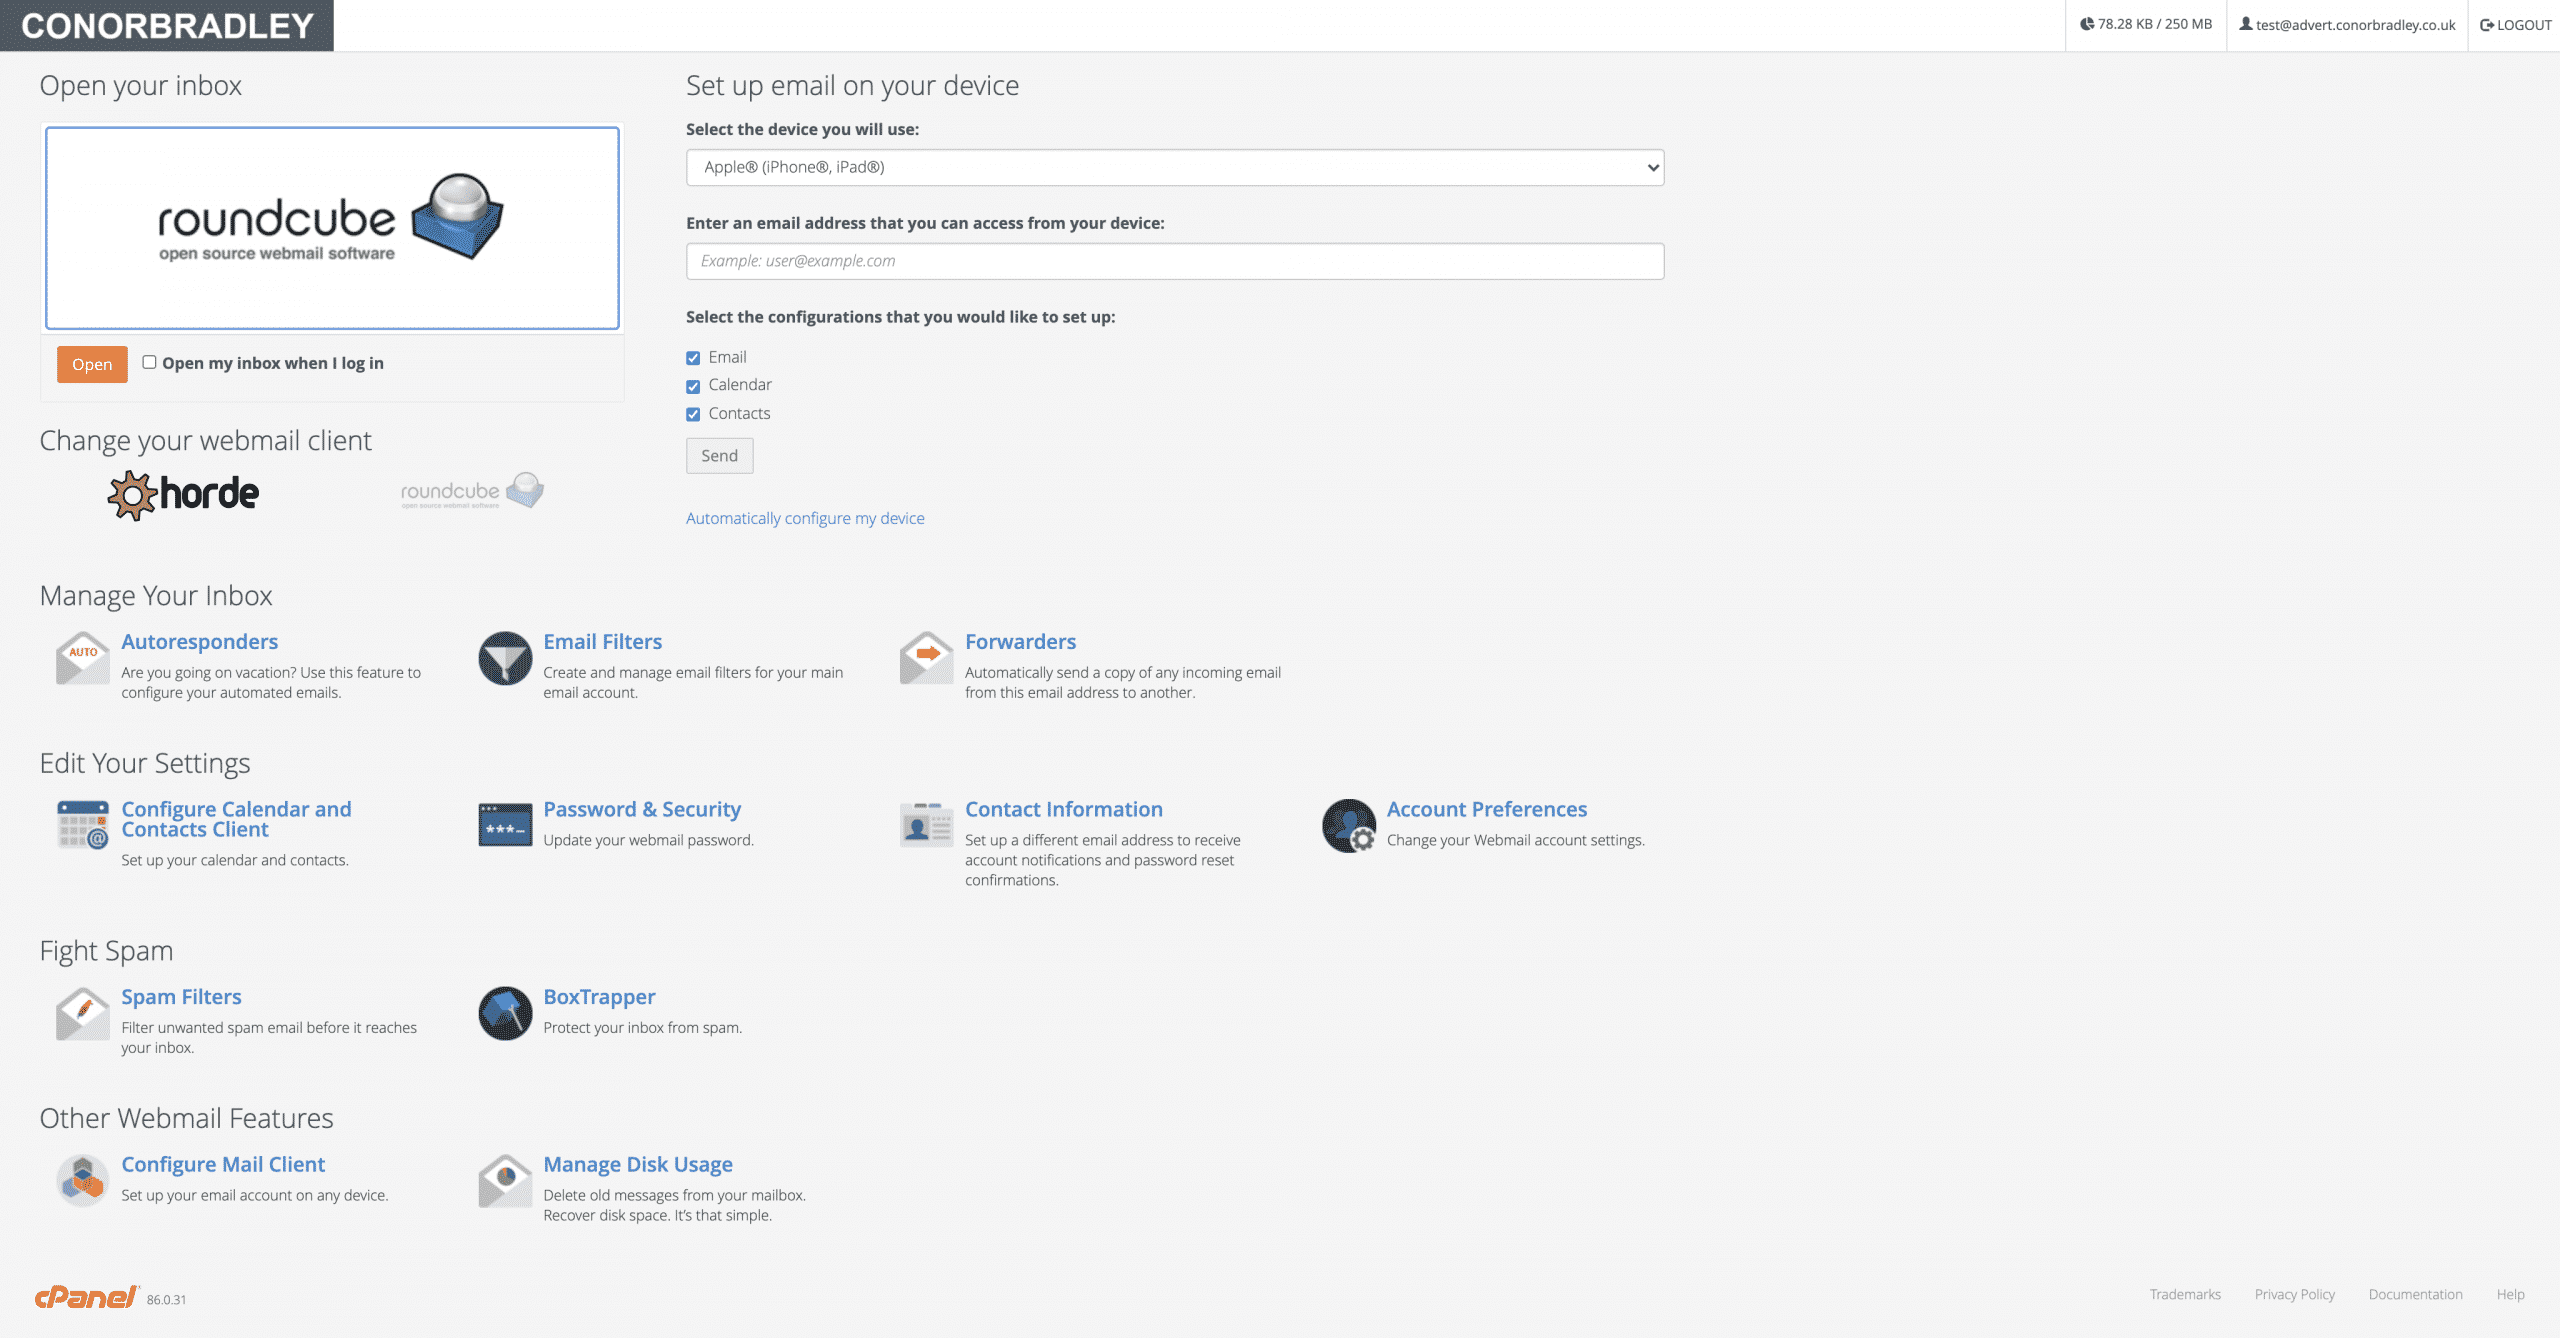Expand the device selection dropdown
Image resolution: width=2560 pixels, height=1338 pixels.
coord(1174,167)
